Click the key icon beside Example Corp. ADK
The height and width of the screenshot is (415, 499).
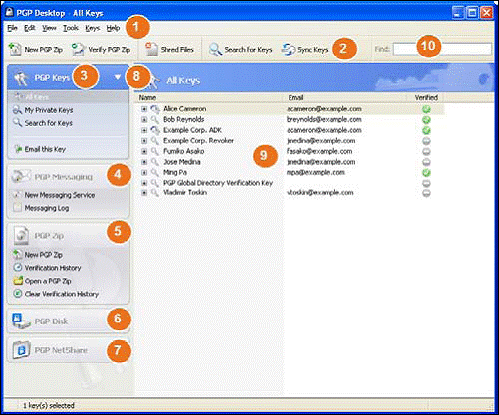coord(155,130)
